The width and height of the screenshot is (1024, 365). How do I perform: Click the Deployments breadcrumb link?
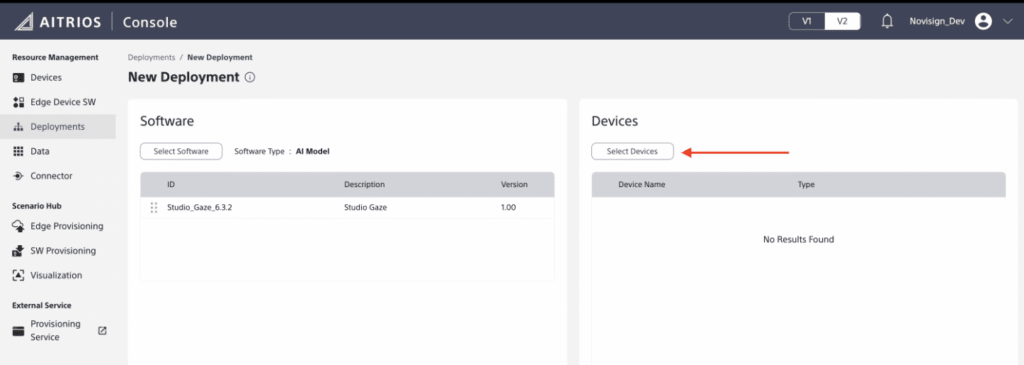152,57
